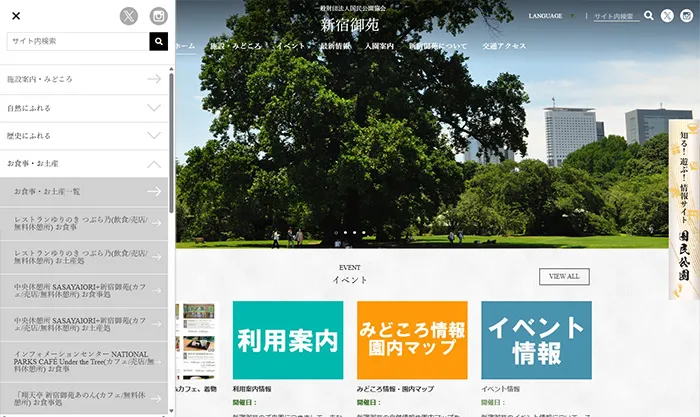Open the 利用案内 teal event card
Viewport: 700px width, 417px height.
pyautogui.click(x=288, y=340)
